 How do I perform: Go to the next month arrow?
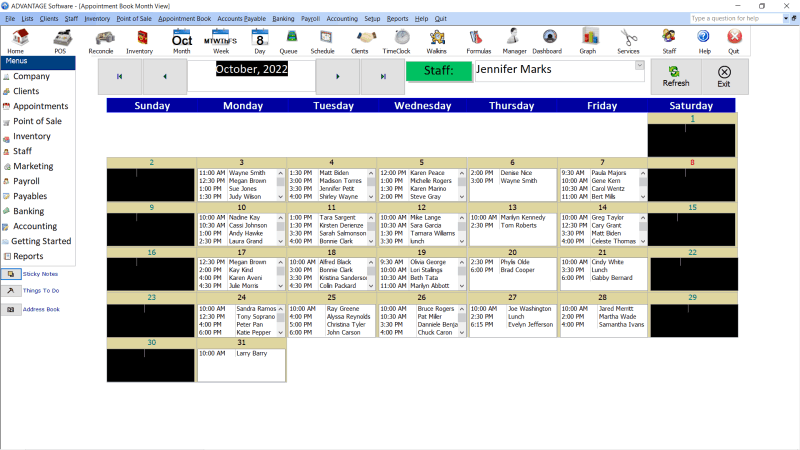(x=337, y=76)
